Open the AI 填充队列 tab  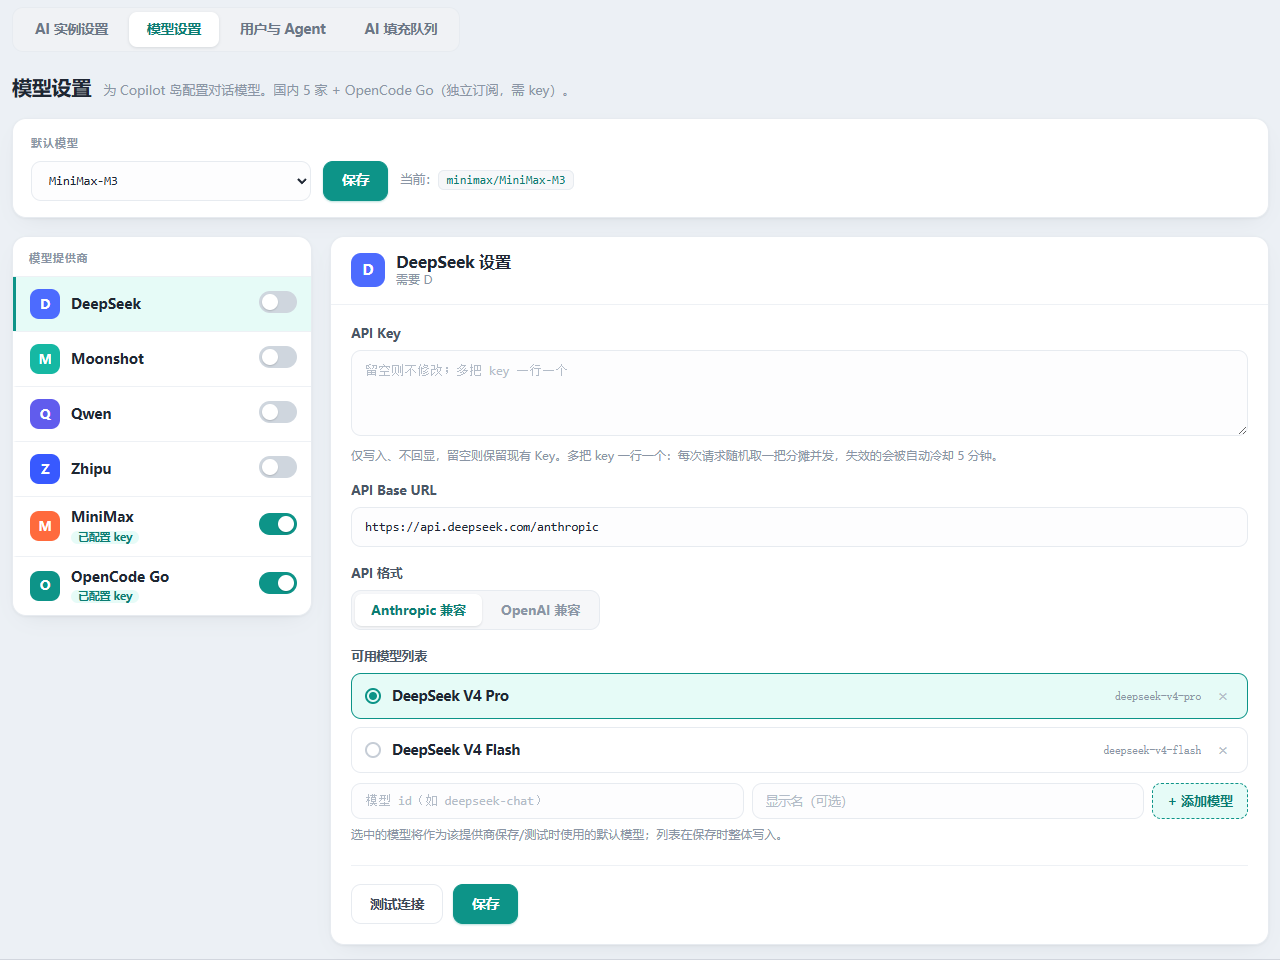pyautogui.click(x=401, y=29)
